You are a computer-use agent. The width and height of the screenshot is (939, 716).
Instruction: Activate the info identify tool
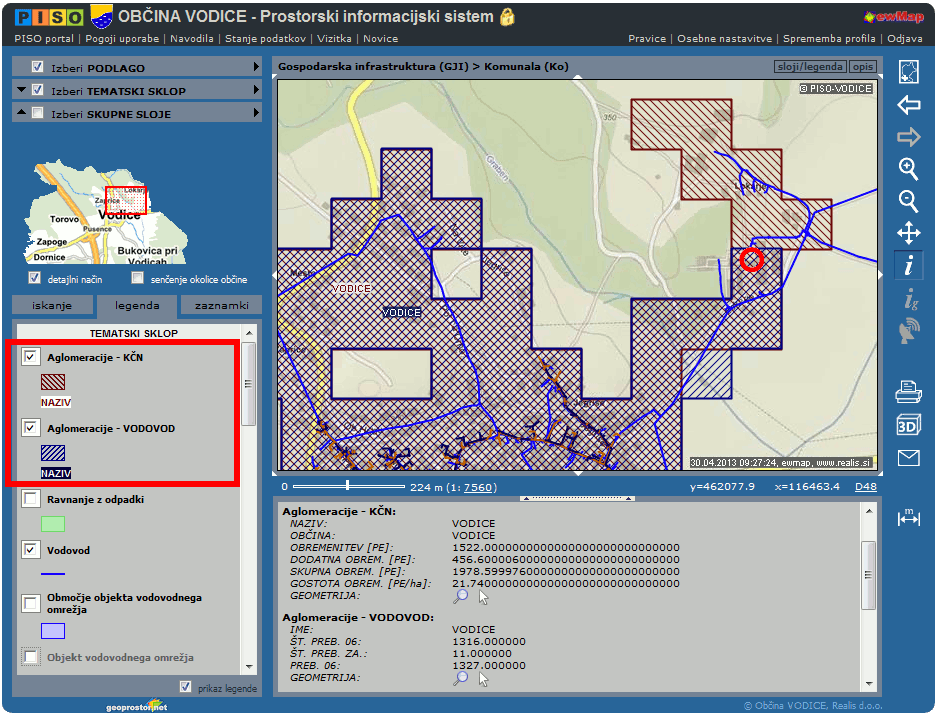pyautogui.click(x=908, y=266)
